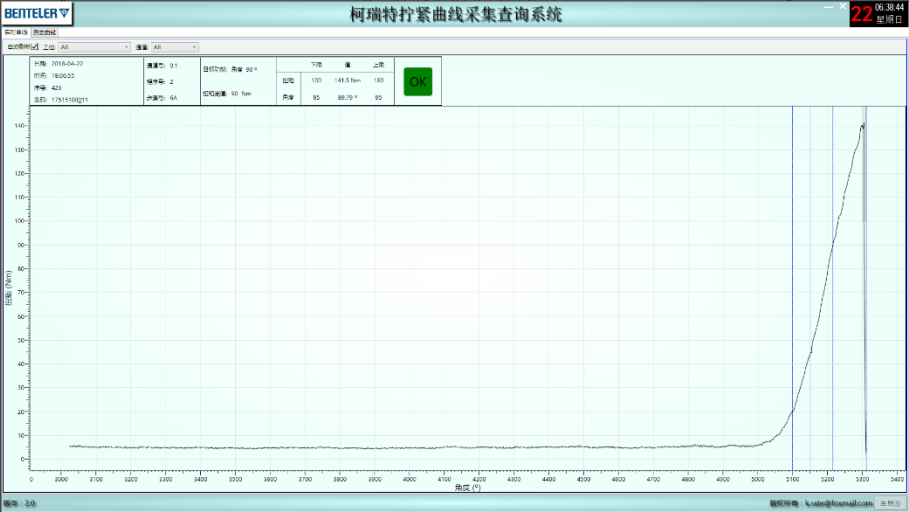Click the step number value 6A

click(173, 98)
